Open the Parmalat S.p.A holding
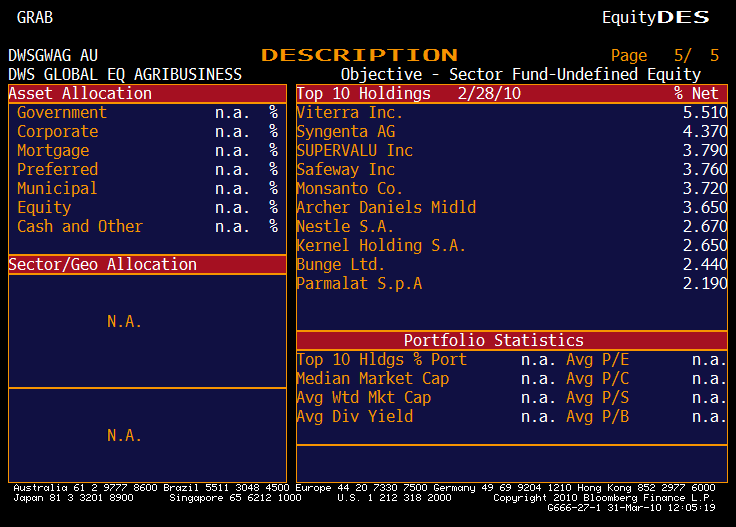The image size is (736, 527). (x=360, y=283)
